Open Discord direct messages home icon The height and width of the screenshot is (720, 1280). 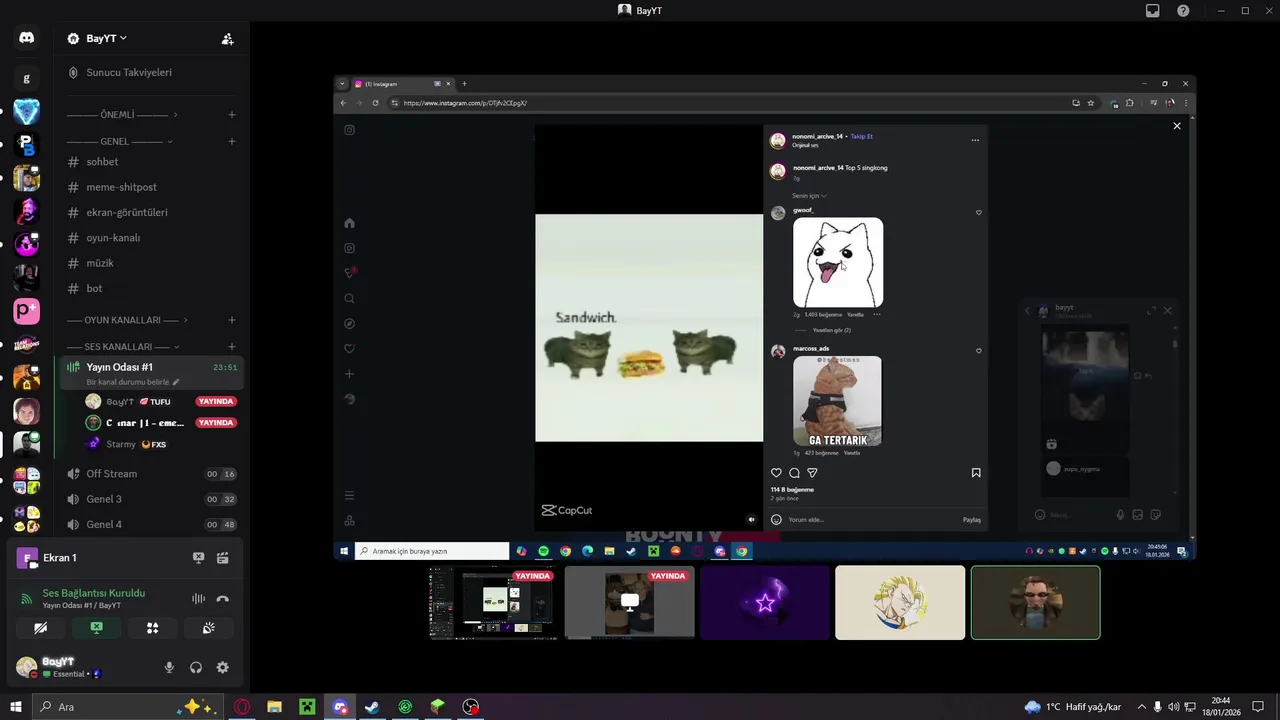26,38
